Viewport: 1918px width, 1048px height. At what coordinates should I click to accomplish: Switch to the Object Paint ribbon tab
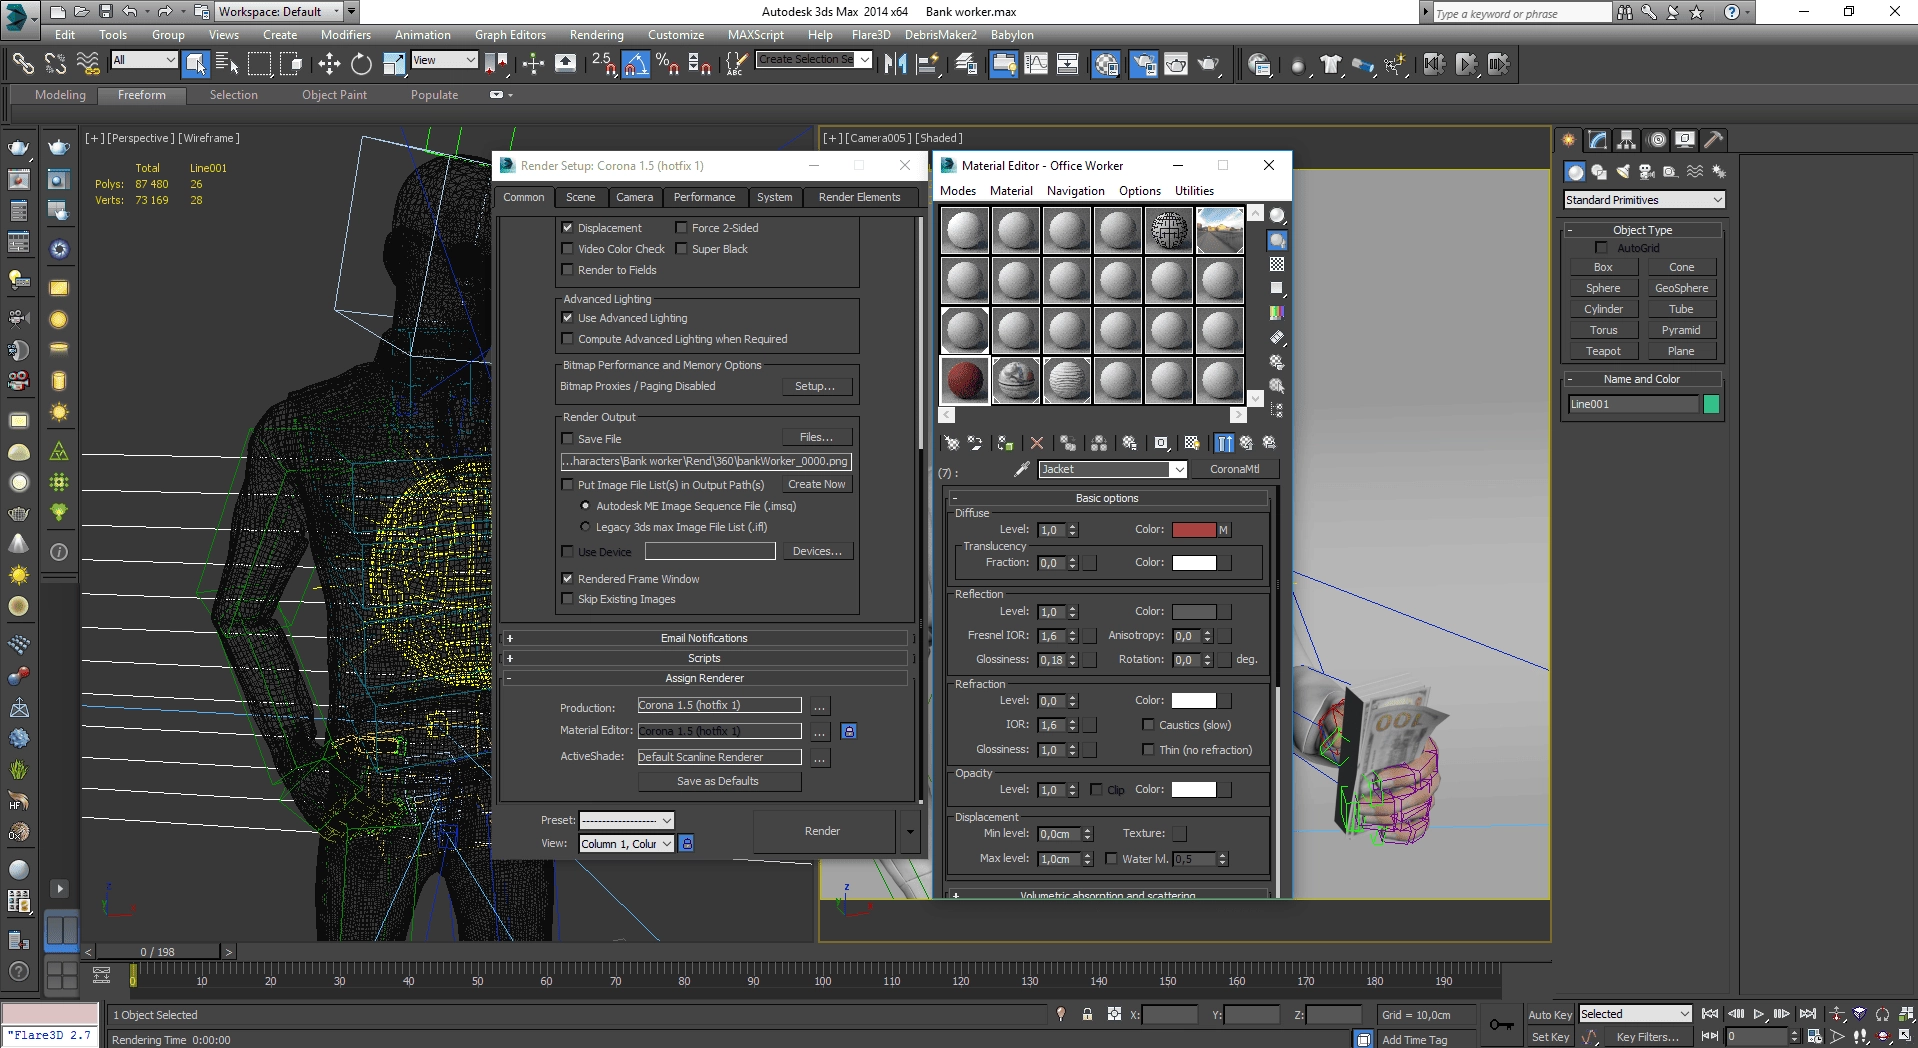[334, 95]
